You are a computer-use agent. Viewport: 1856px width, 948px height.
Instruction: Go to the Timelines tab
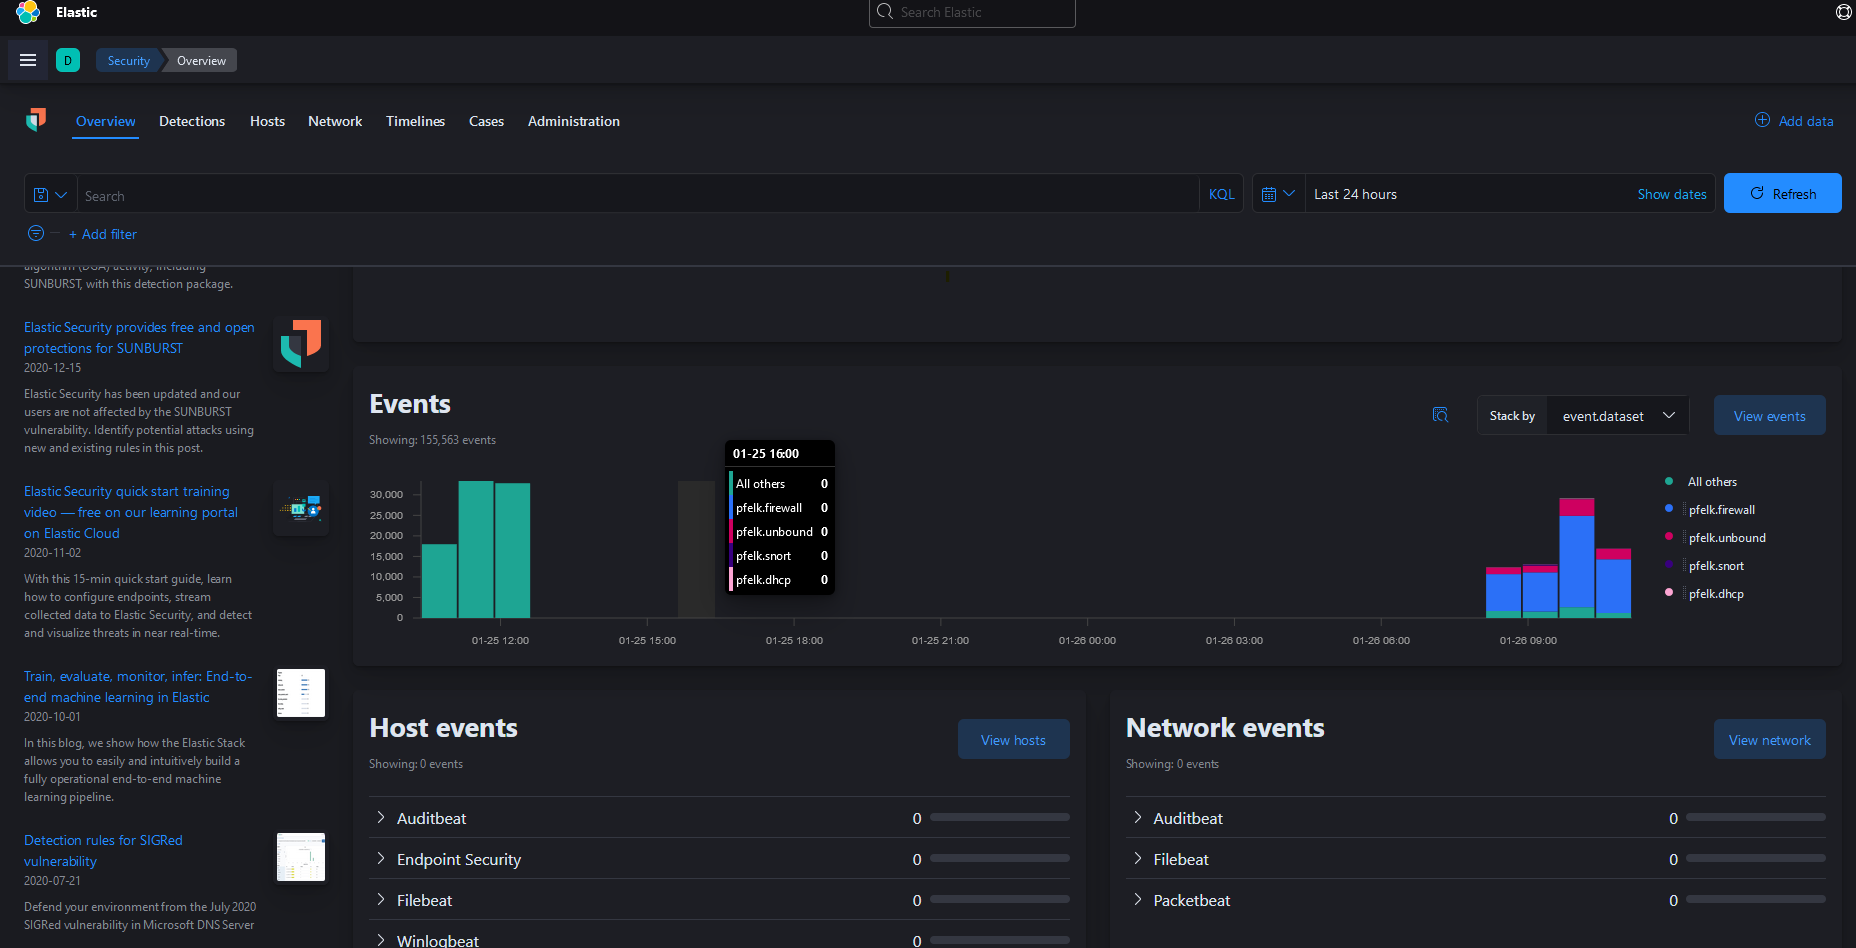(x=415, y=121)
